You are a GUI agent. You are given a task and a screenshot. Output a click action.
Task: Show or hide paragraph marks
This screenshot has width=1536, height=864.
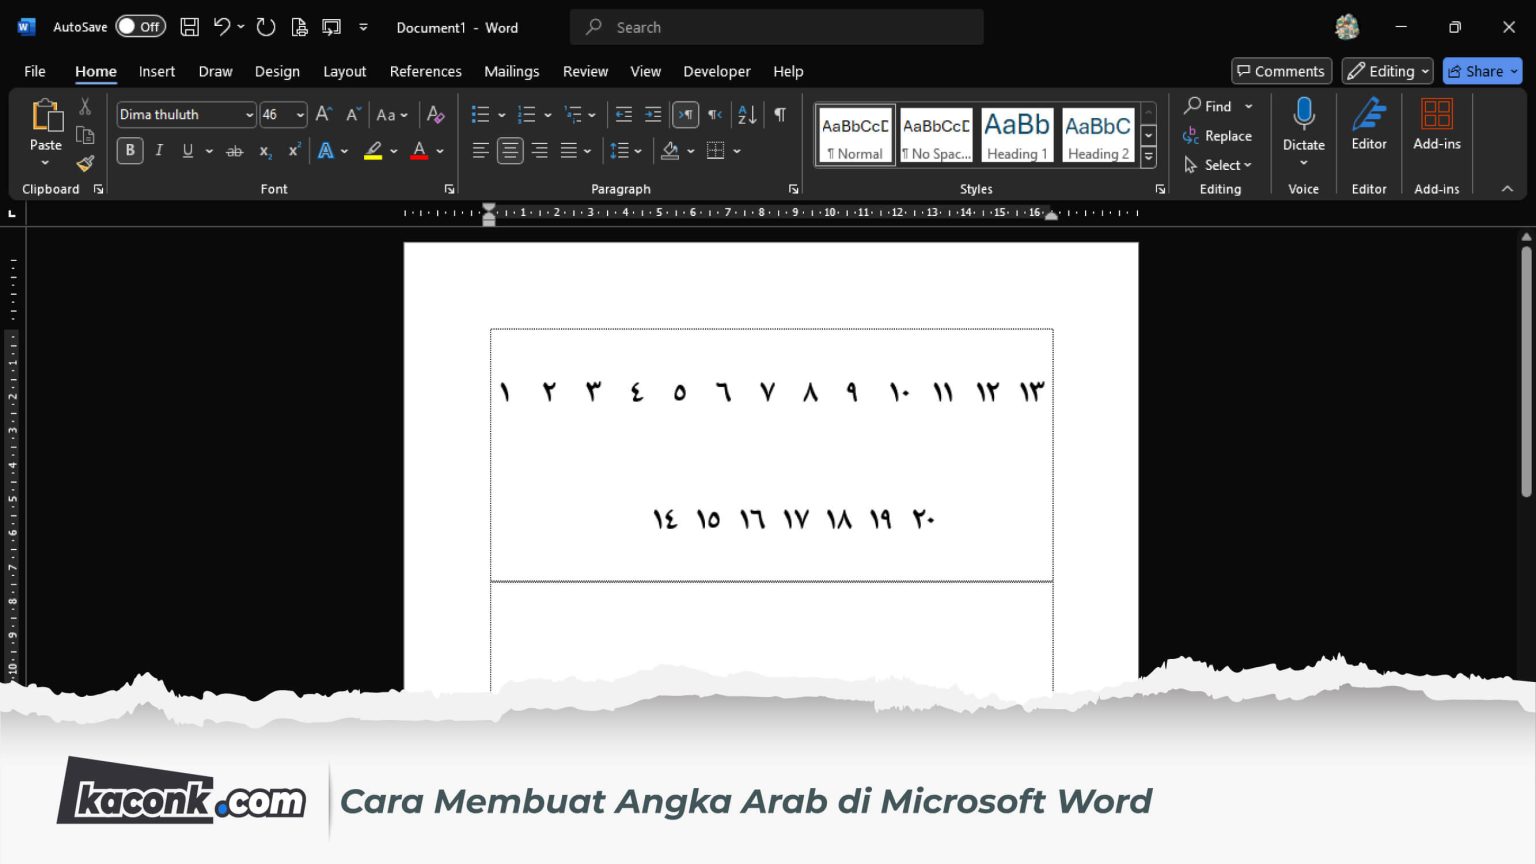pos(780,114)
